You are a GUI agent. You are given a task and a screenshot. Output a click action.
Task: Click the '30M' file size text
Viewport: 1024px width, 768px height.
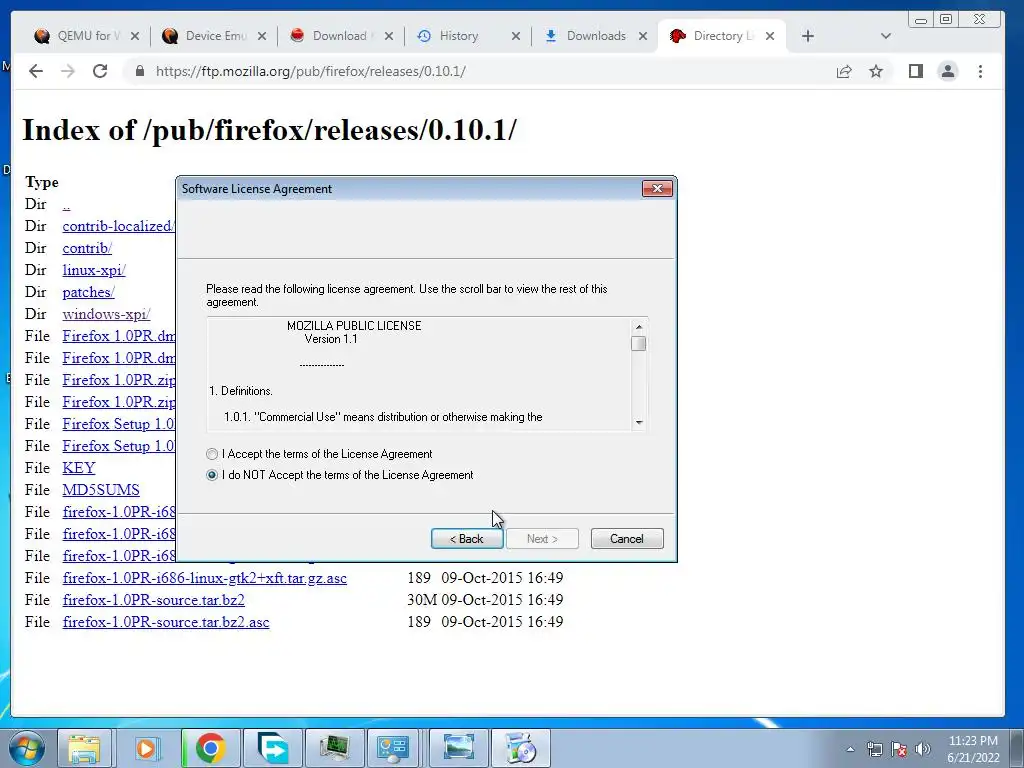[x=422, y=600]
